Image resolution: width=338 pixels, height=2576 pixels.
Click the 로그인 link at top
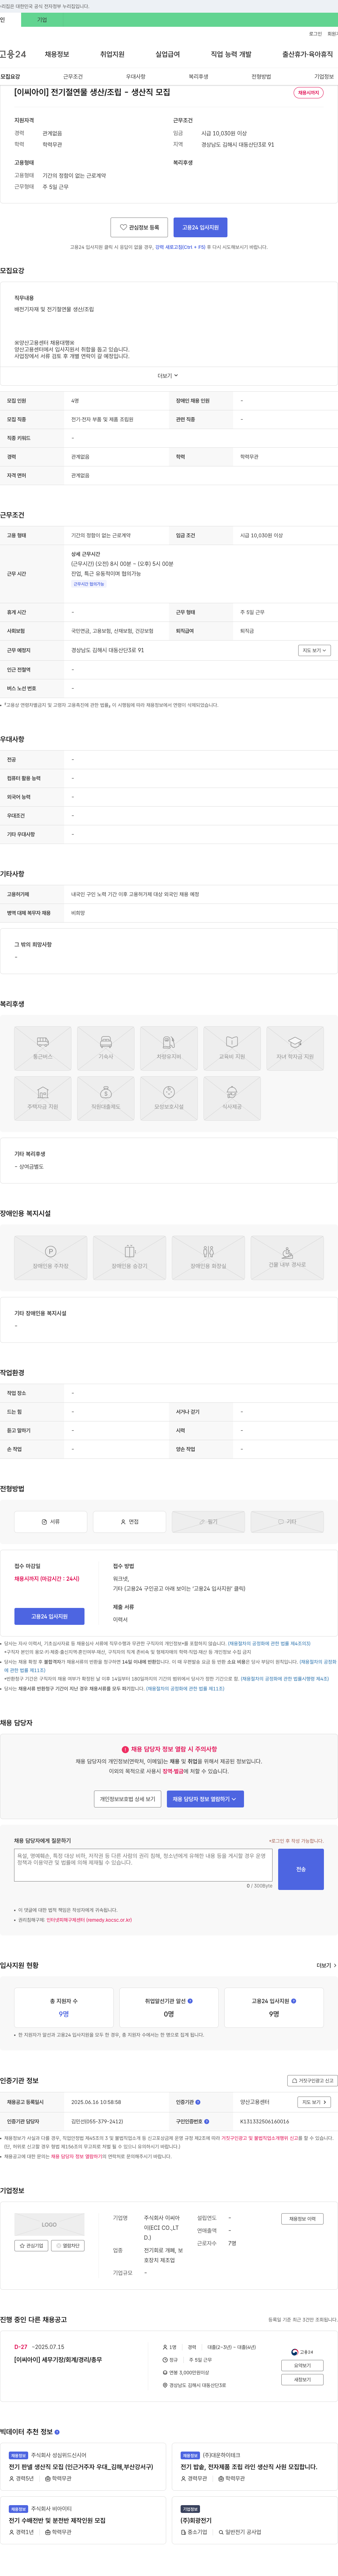click(x=315, y=34)
